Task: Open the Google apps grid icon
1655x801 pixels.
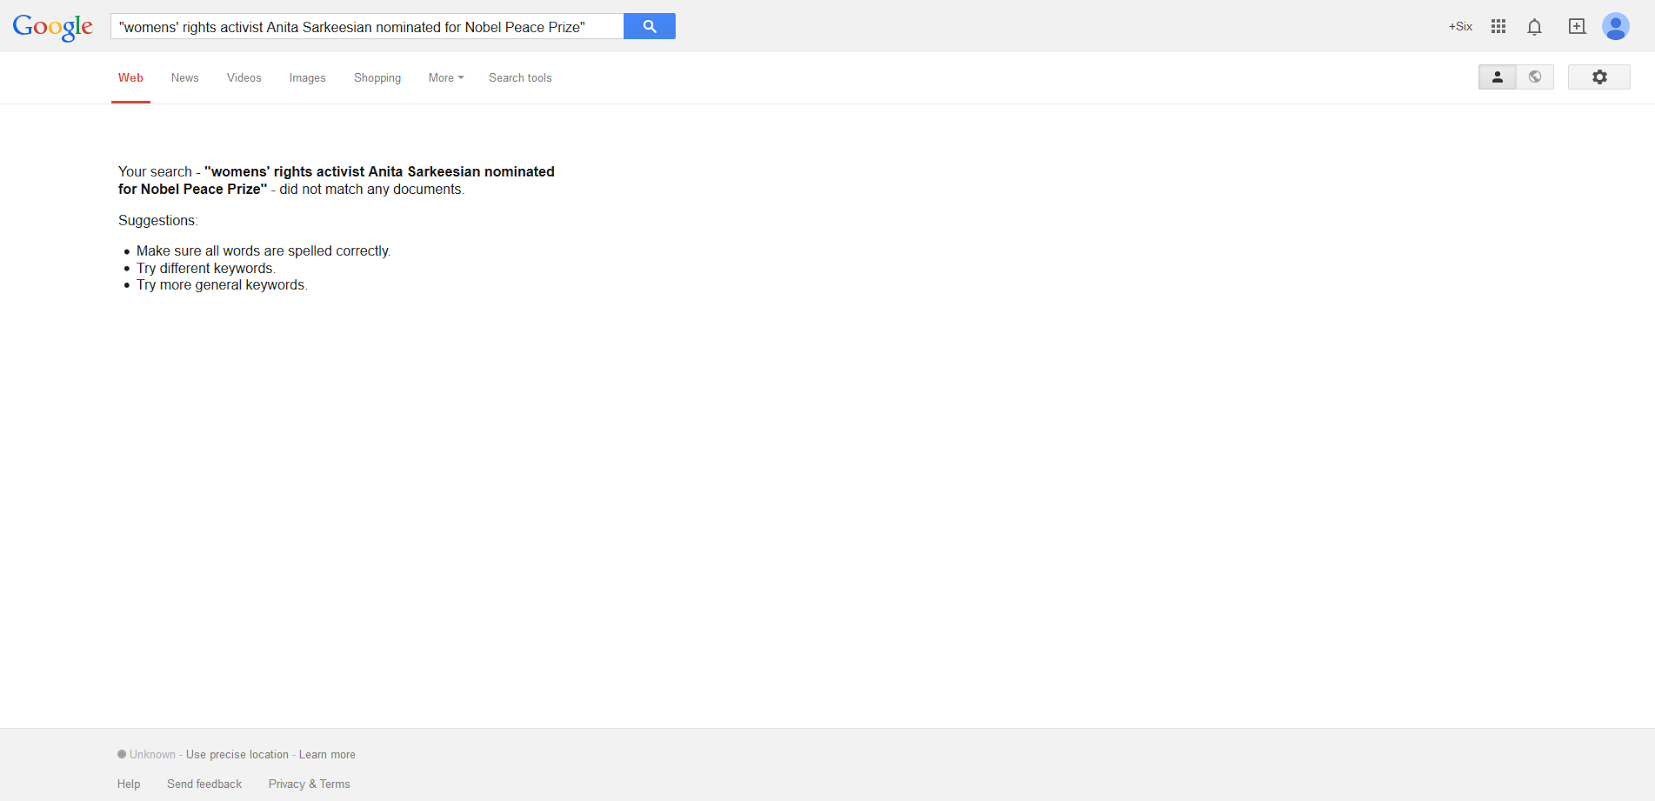Action: click(1498, 26)
